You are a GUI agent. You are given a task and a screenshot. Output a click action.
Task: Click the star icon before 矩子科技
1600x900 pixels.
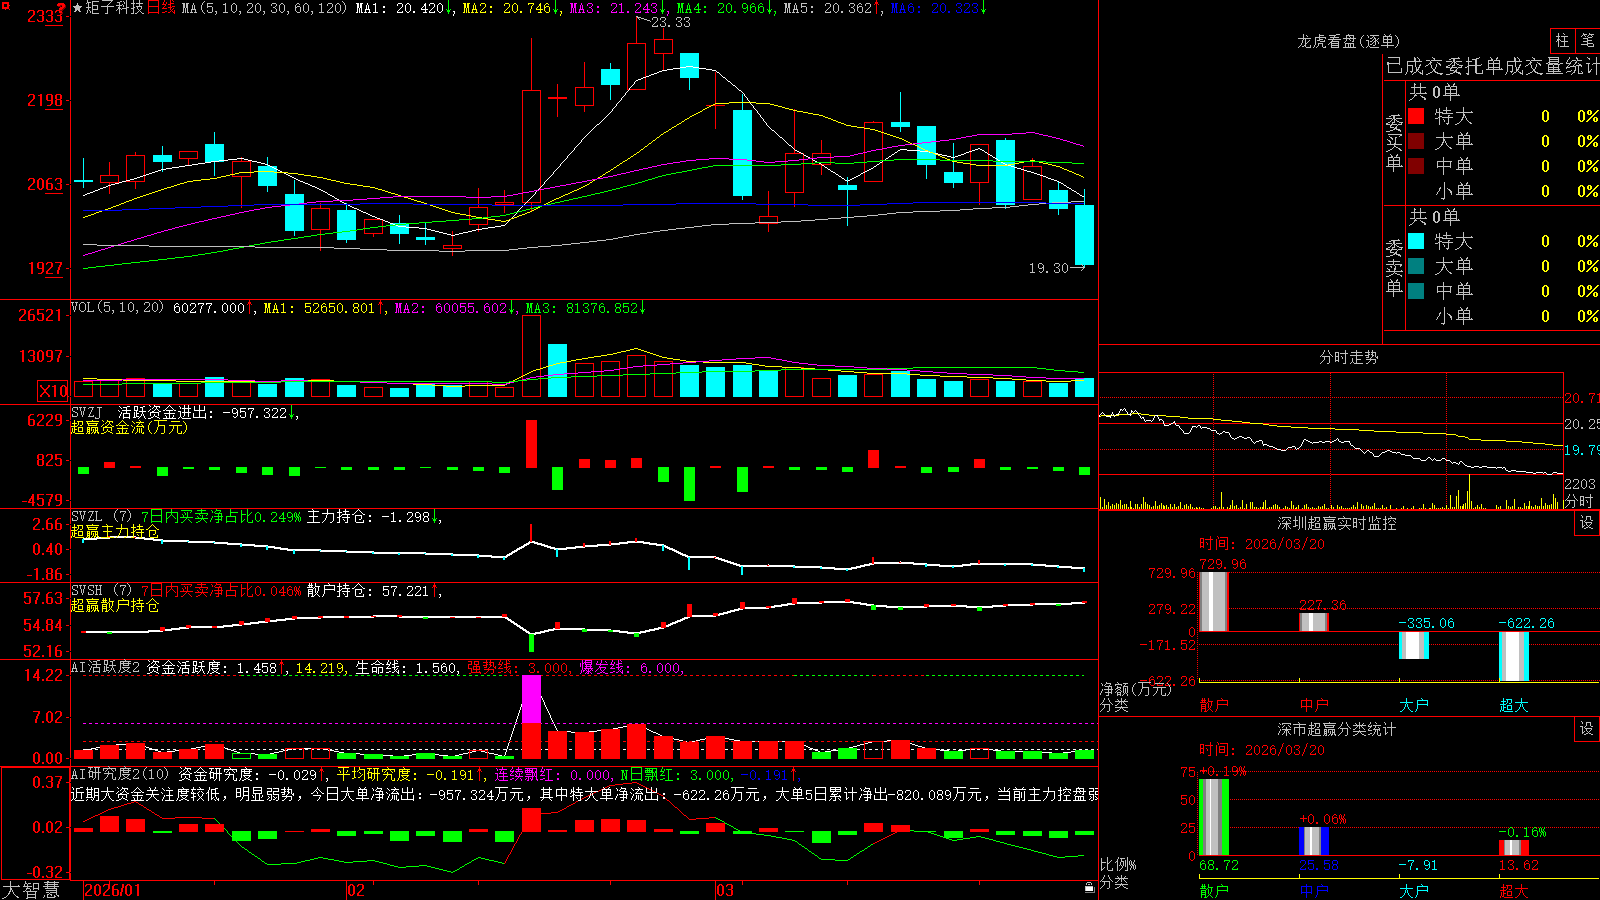(78, 8)
